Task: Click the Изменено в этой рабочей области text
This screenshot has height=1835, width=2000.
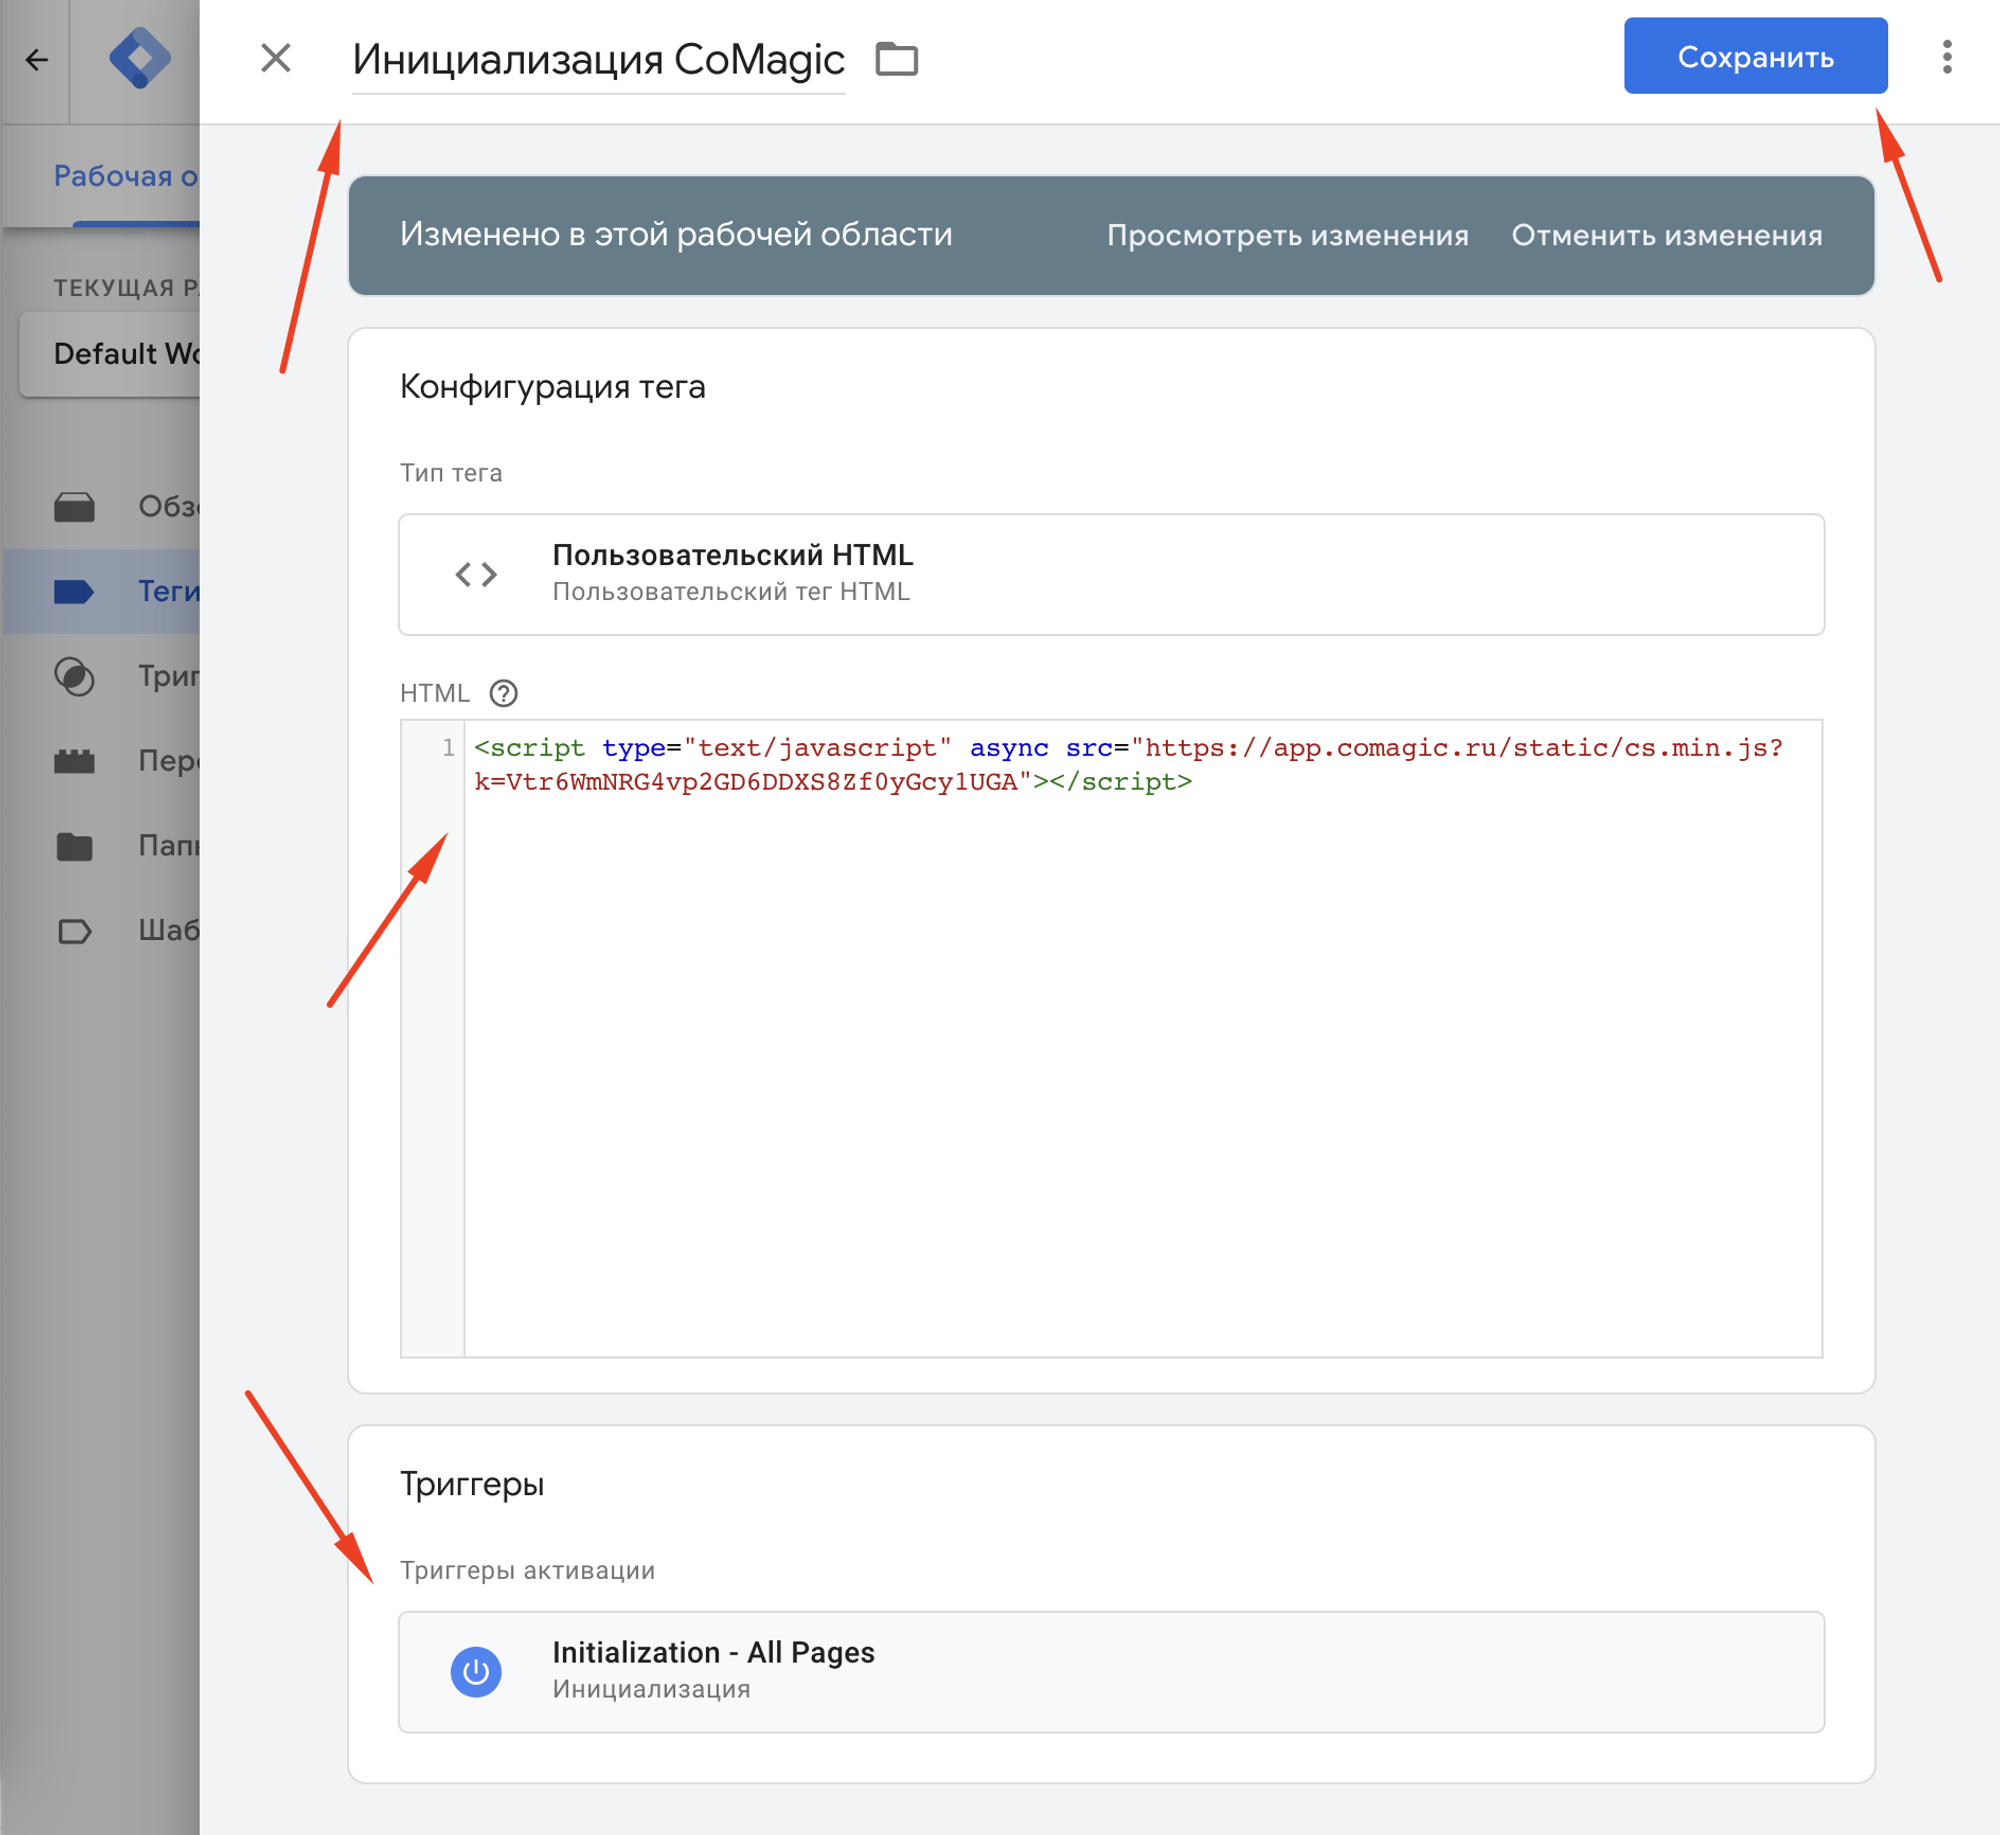Action: tap(676, 234)
